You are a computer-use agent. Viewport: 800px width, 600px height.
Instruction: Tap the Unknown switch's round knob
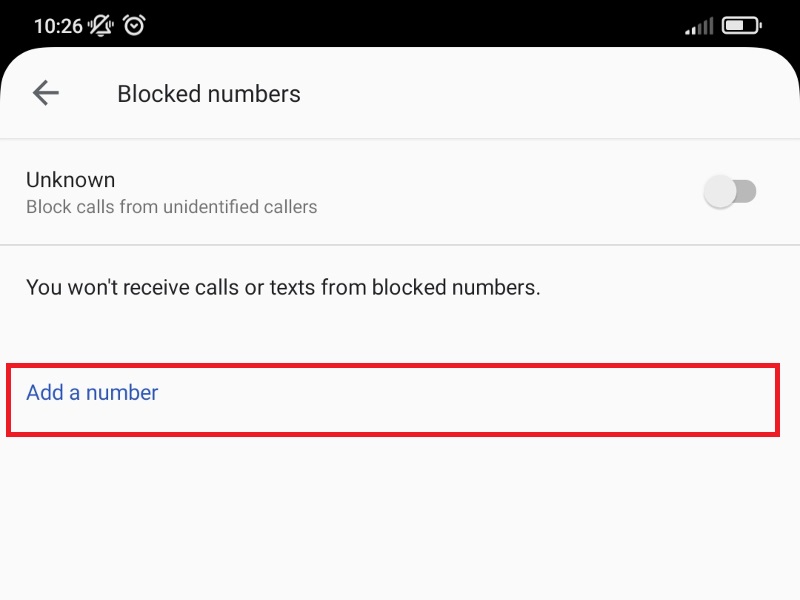719,191
